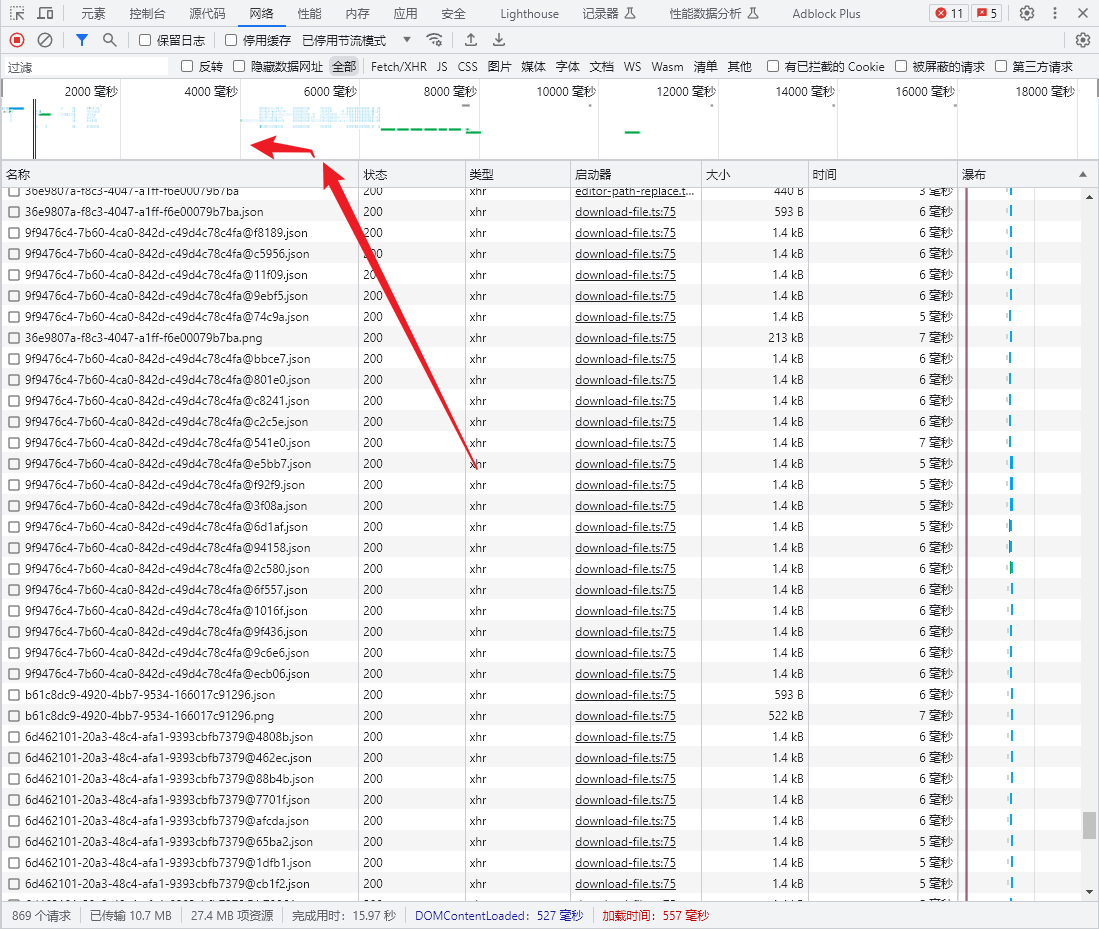Filter requests by JS type
Viewport: 1099px width, 929px height.
tap(442, 67)
